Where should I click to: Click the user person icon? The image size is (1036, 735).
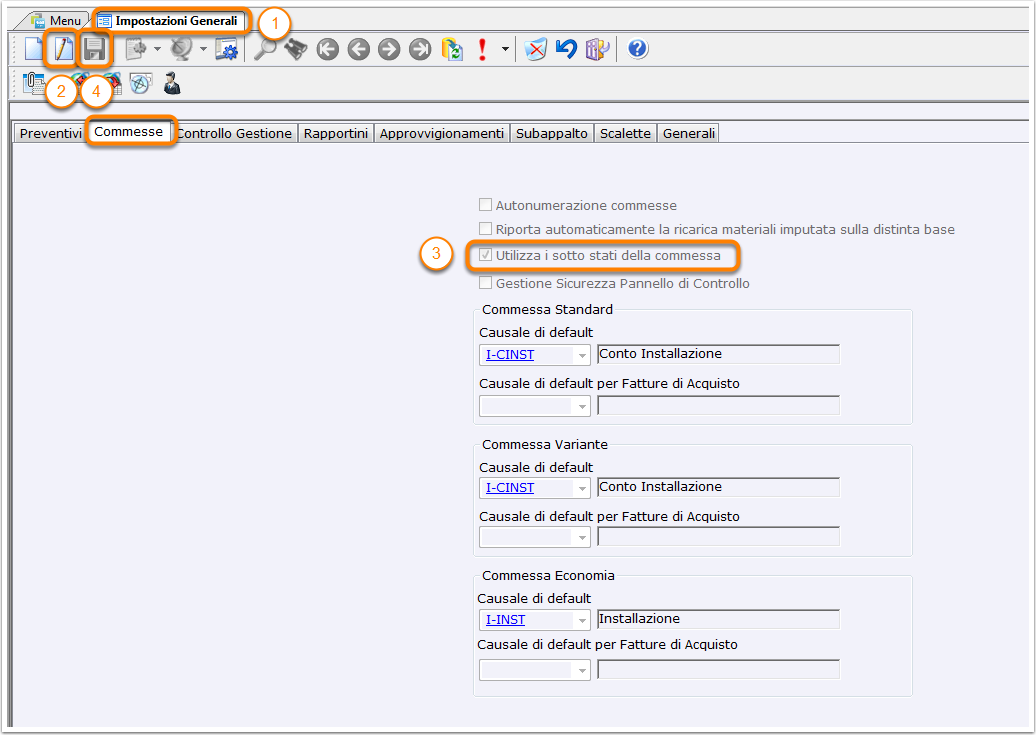coord(172,83)
